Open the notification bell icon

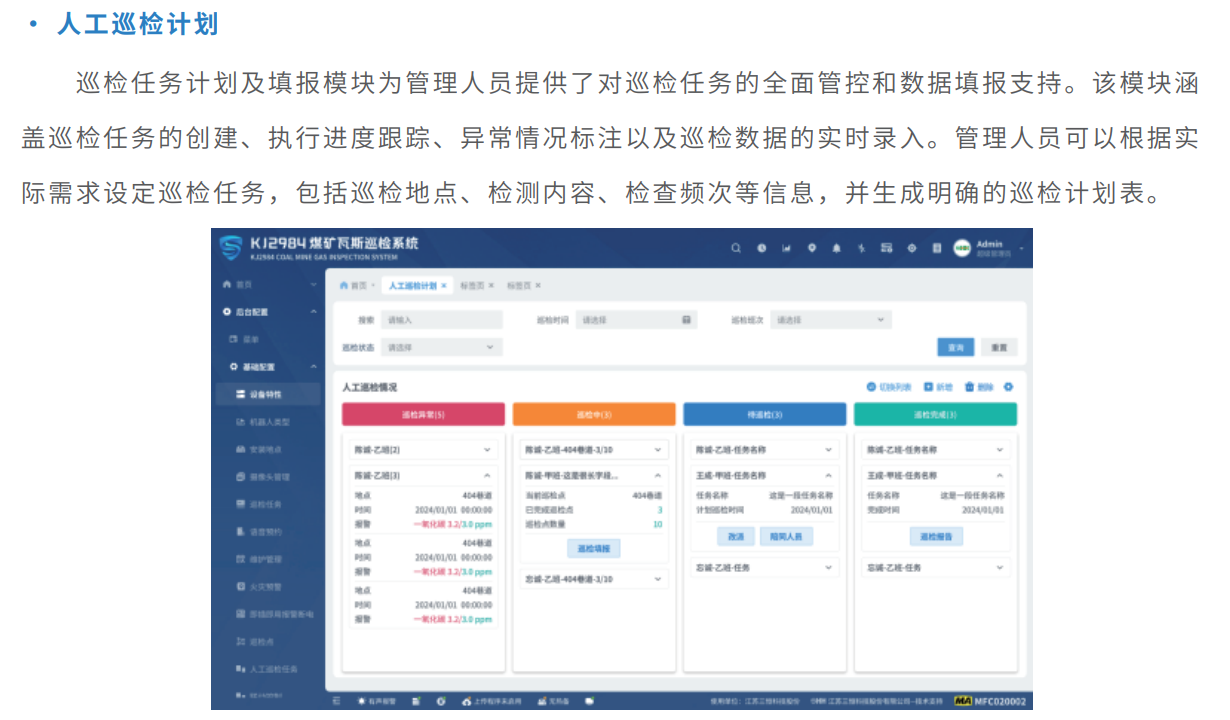point(836,248)
